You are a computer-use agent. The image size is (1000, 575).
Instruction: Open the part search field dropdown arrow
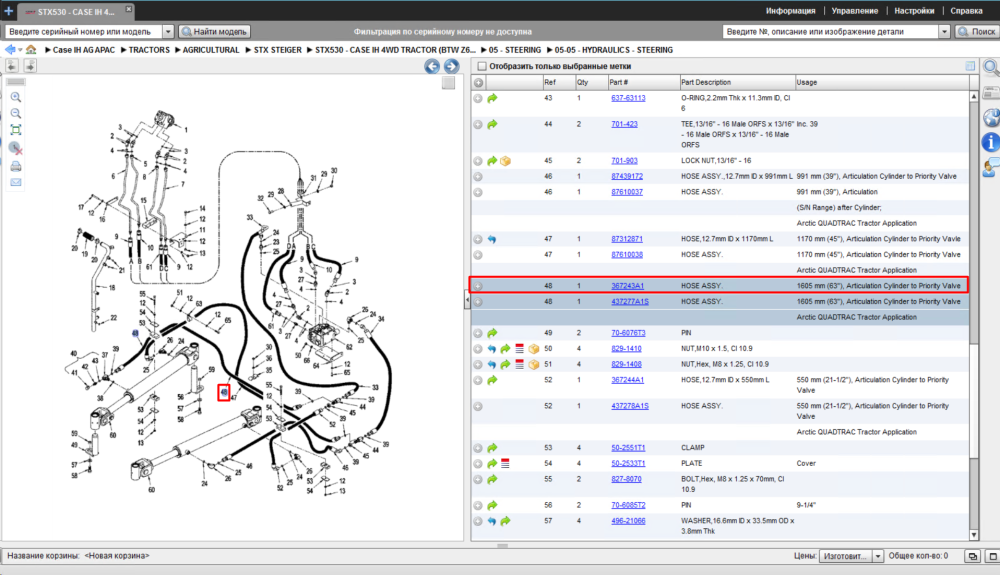pyautogui.click(x=945, y=31)
